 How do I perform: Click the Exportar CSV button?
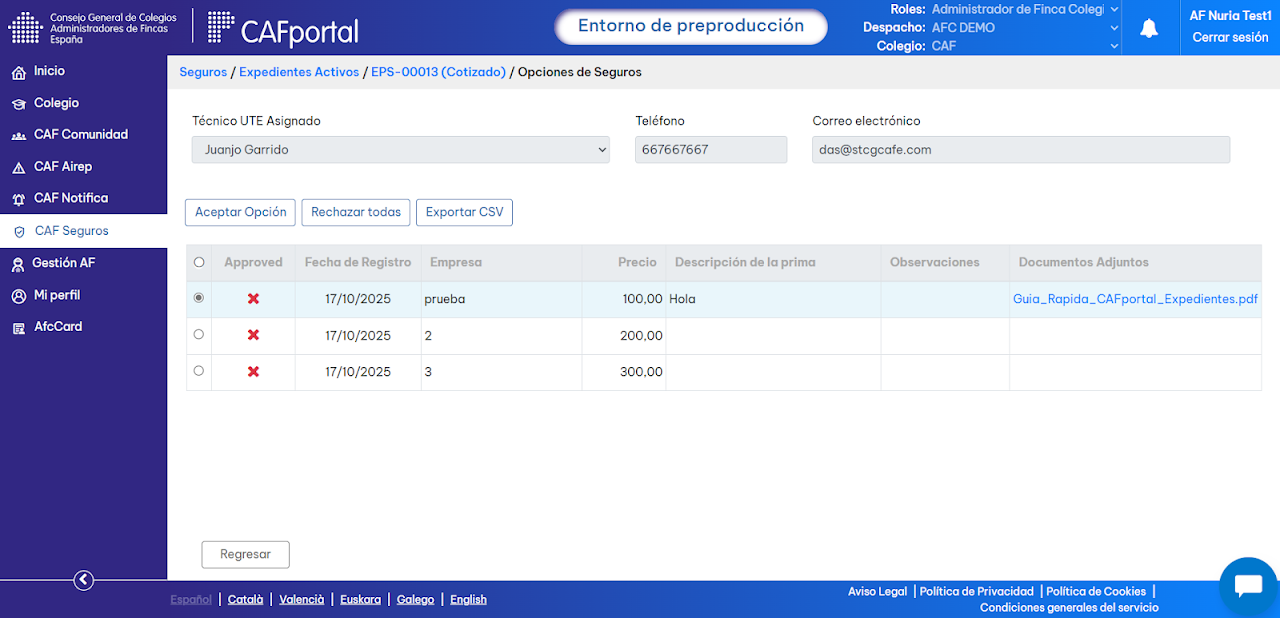[x=464, y=212]
